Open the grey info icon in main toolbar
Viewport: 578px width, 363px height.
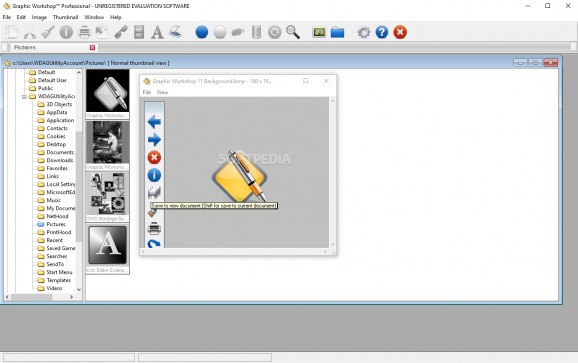pyautogui.click(x=66, y=32)
